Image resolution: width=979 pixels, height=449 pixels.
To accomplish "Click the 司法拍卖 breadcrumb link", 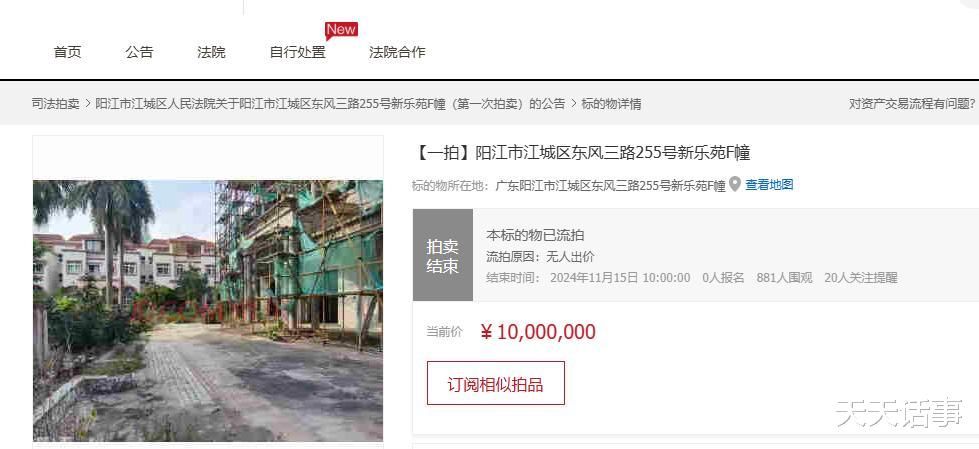I will (x=56, y=104).
